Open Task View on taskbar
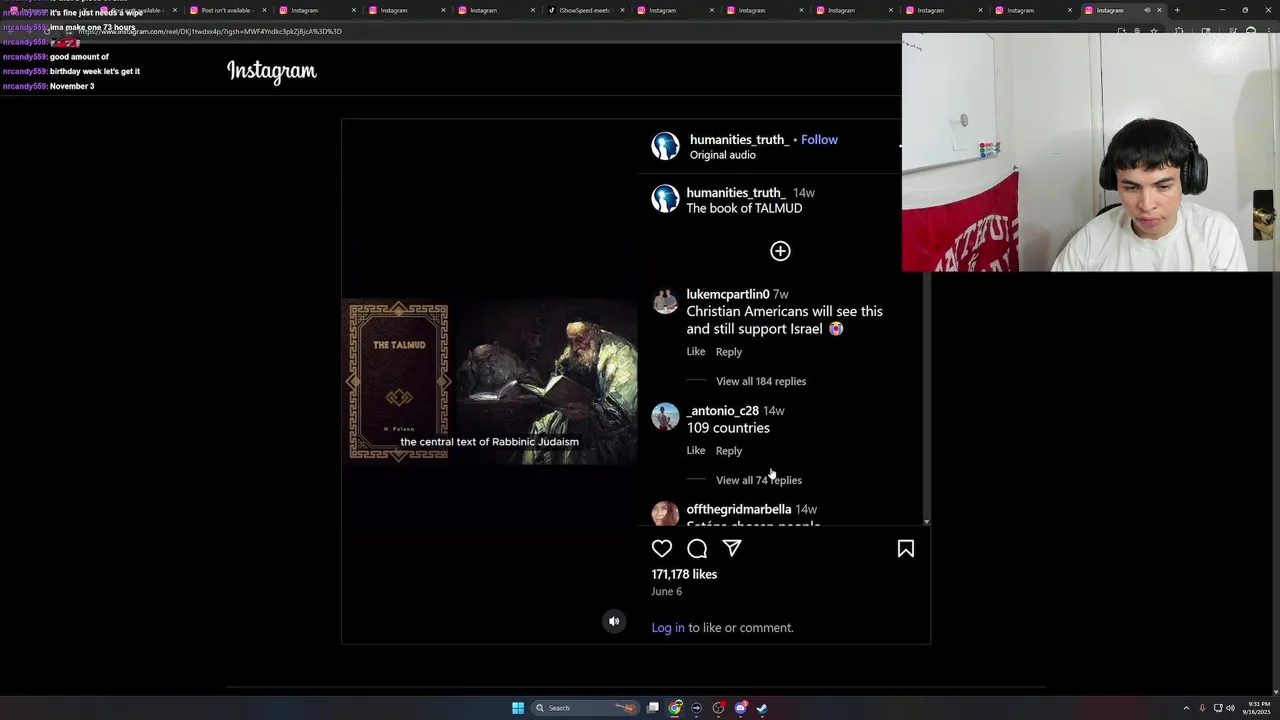Image resolution: width=1280 pixels, height=720 pixels. click(x=653, y=708)
